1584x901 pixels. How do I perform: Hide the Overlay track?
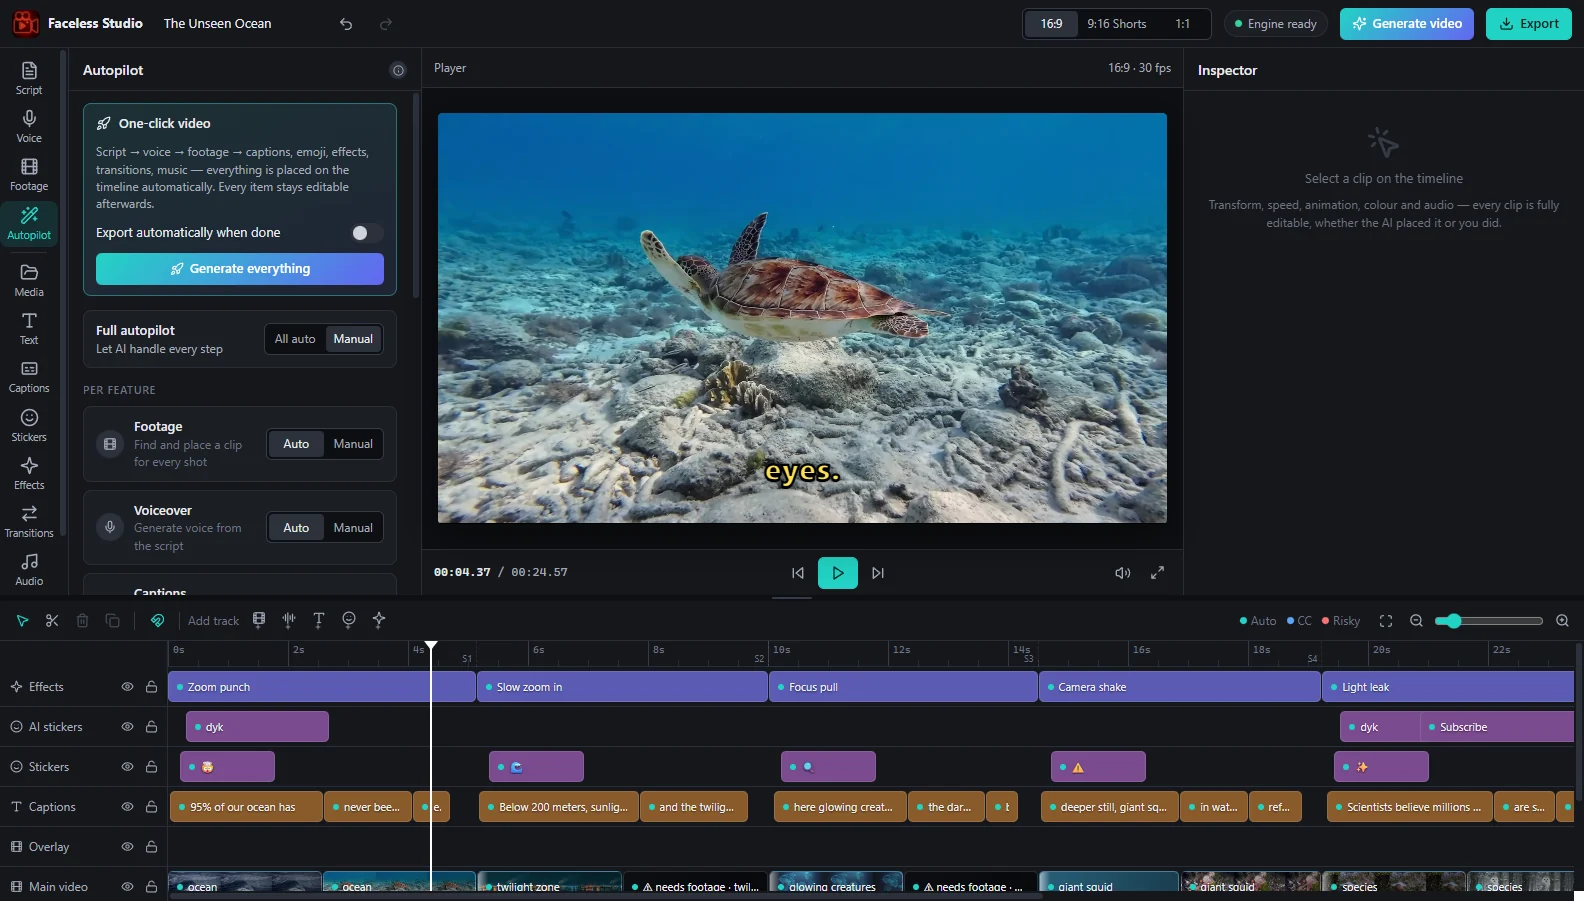point(127,847)
